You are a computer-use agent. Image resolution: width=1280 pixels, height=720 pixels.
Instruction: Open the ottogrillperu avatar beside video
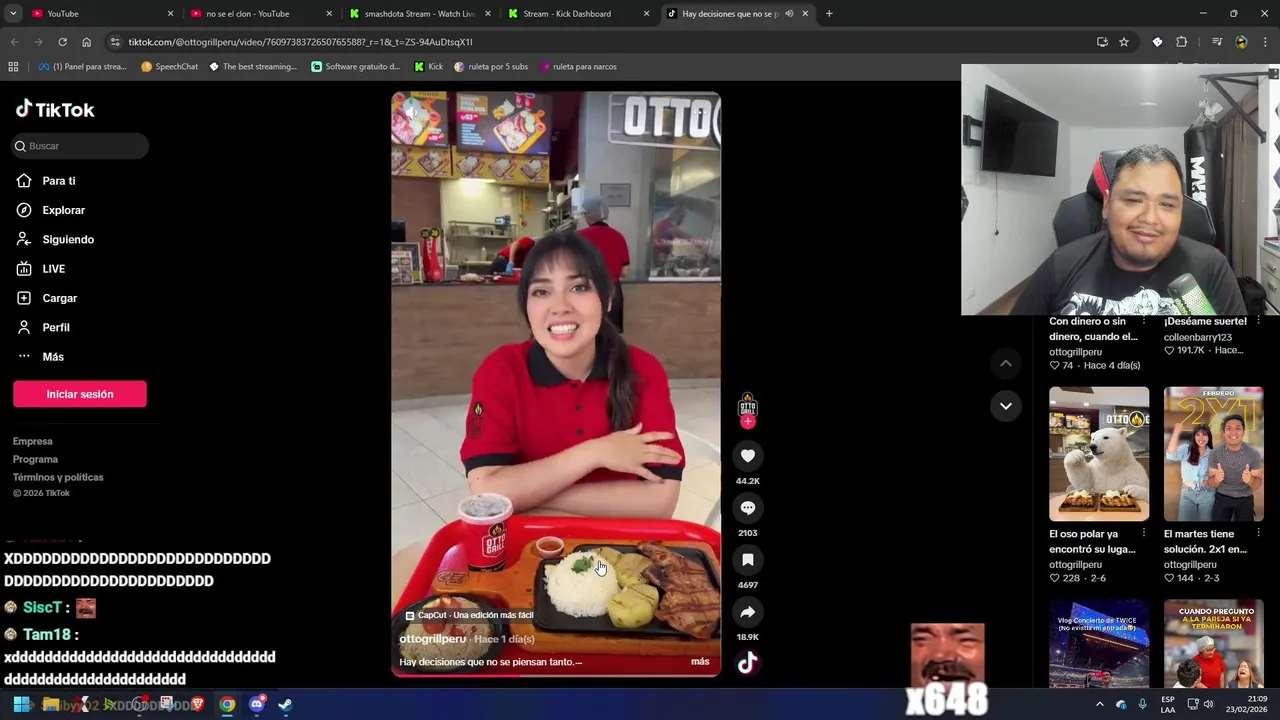747,405
